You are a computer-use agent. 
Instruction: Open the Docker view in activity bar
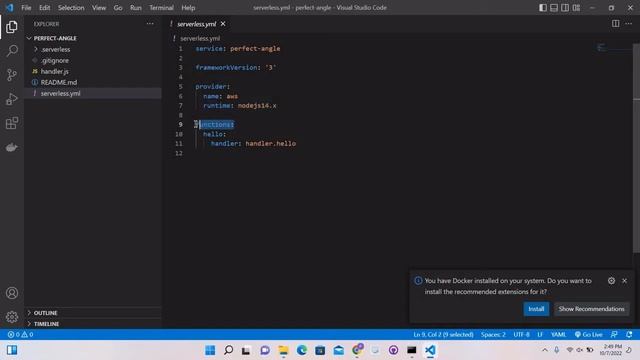(x=12, y=147)
